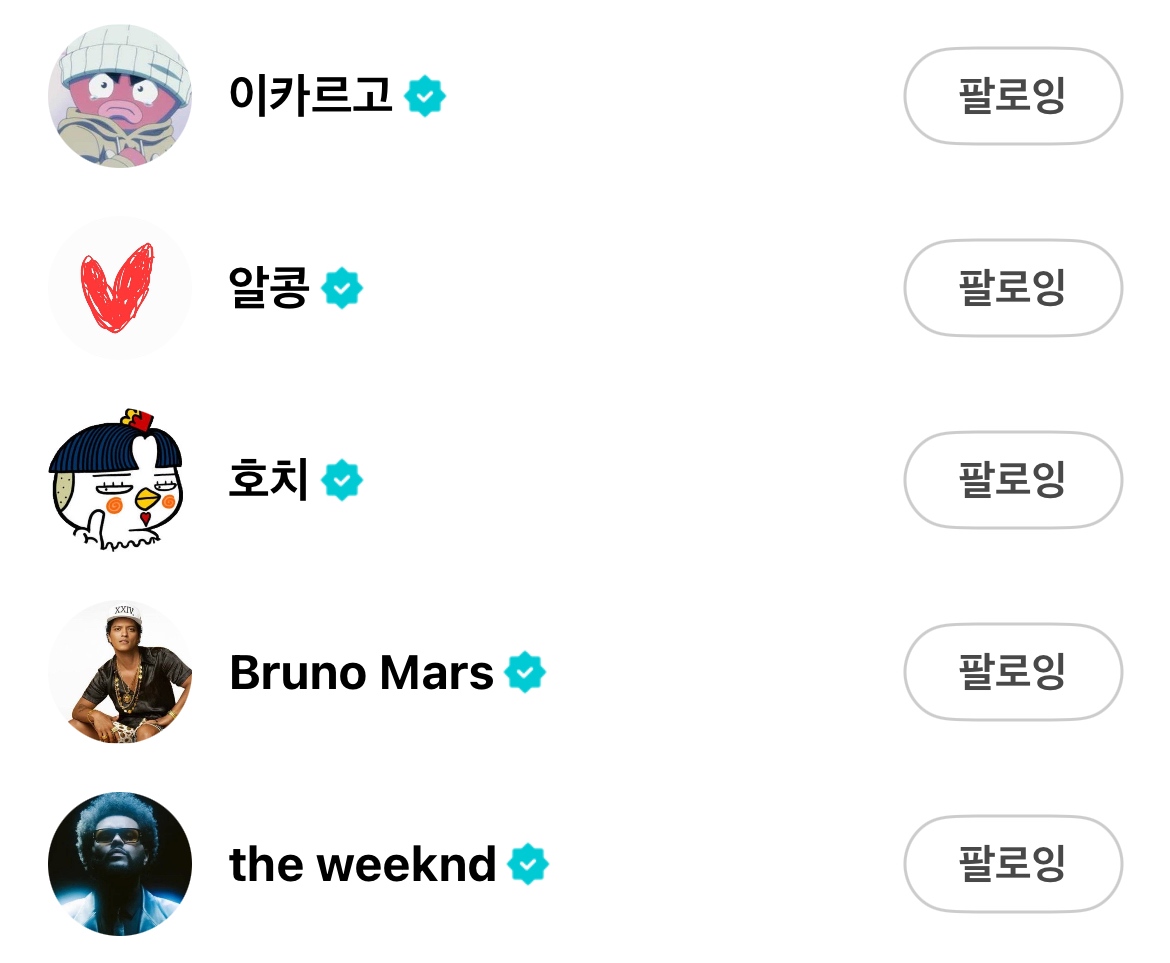Click the verified badge next to 이카르고
1170x963 pixels.
tap(425, 97)
